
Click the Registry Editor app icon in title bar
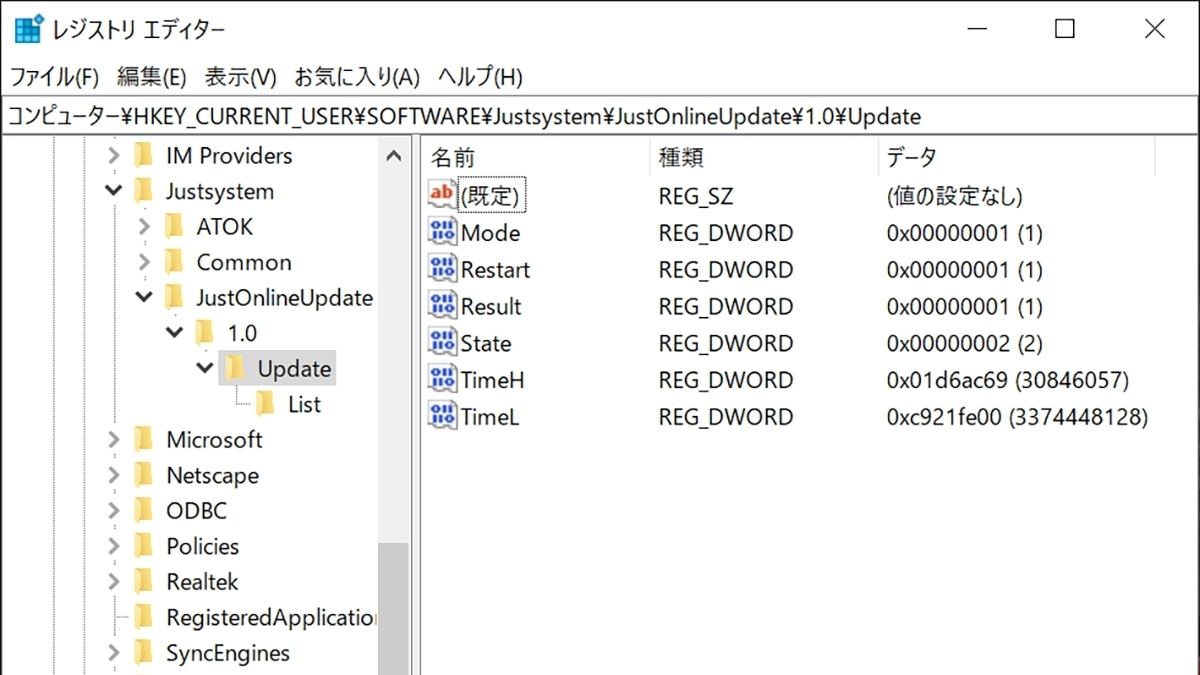(28, 29)
